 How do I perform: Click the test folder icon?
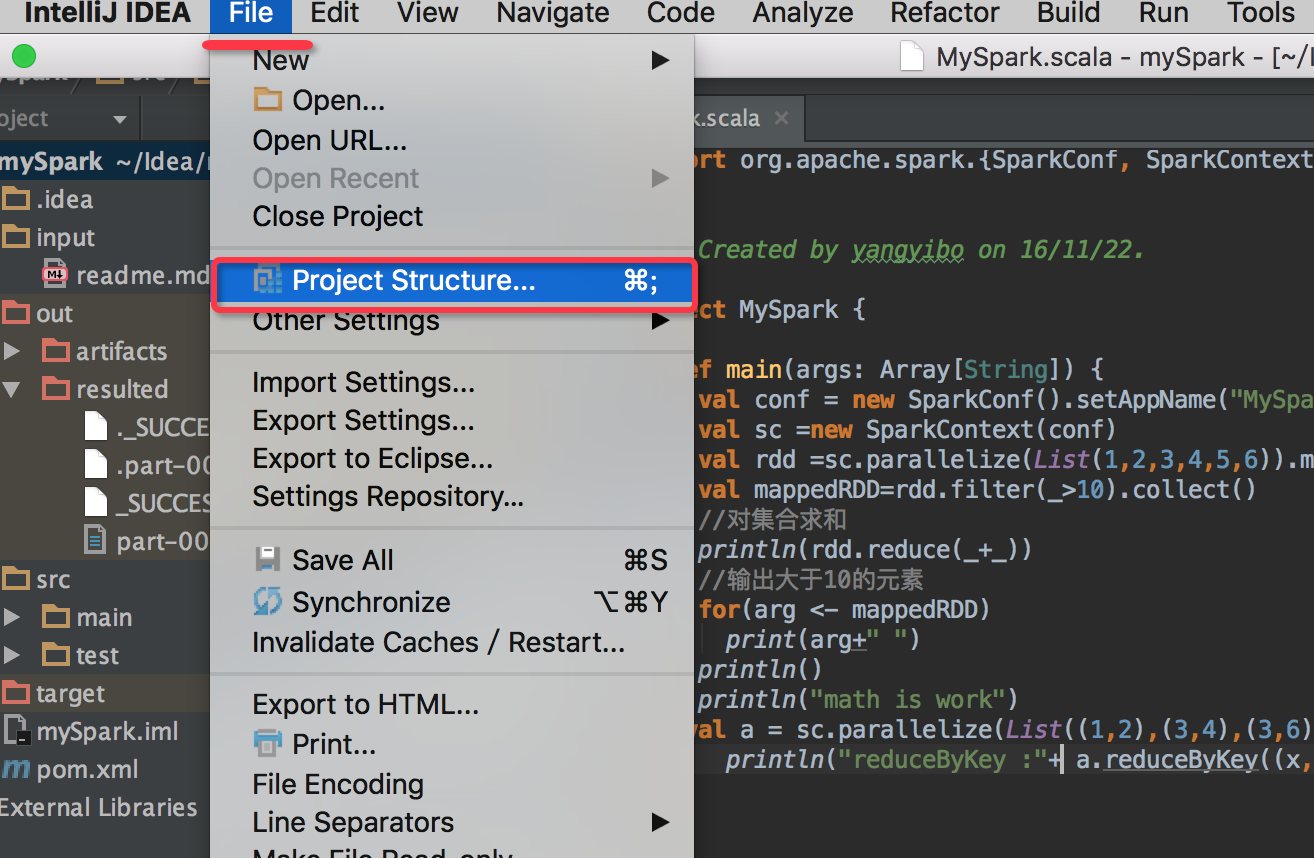[x=56, y=655]
